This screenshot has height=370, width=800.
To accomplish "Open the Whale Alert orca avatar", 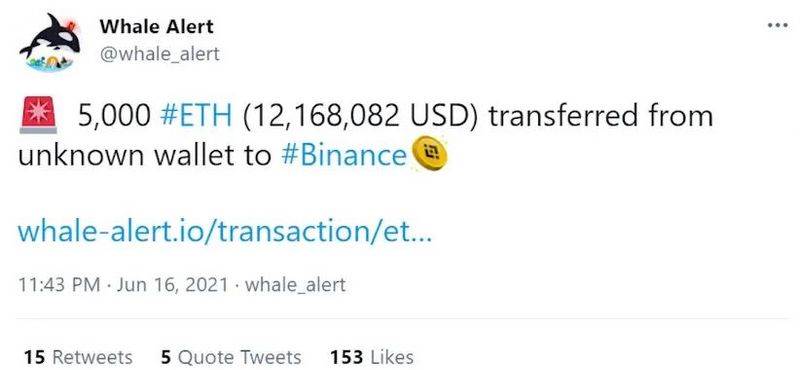I will 49,42.
